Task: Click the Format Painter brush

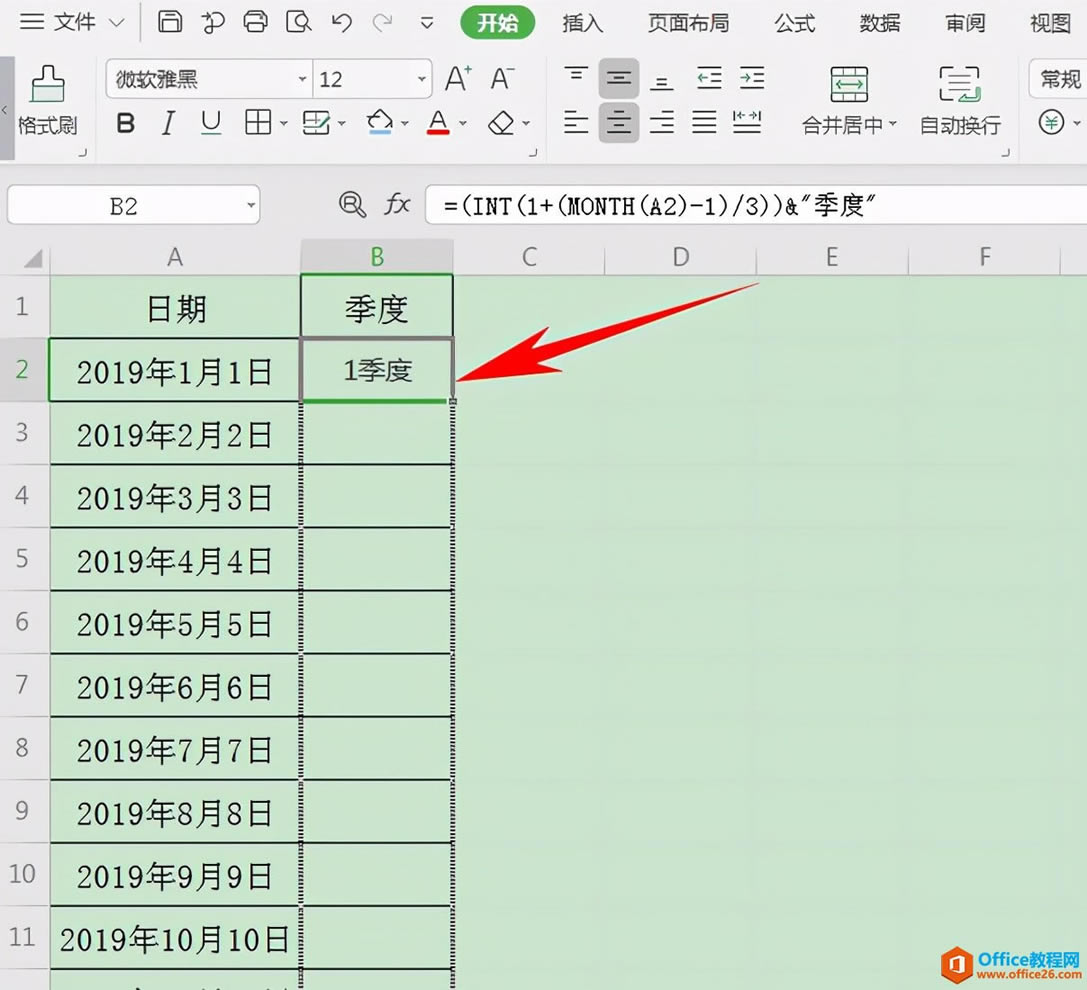Action: click(x=48, y=84)
